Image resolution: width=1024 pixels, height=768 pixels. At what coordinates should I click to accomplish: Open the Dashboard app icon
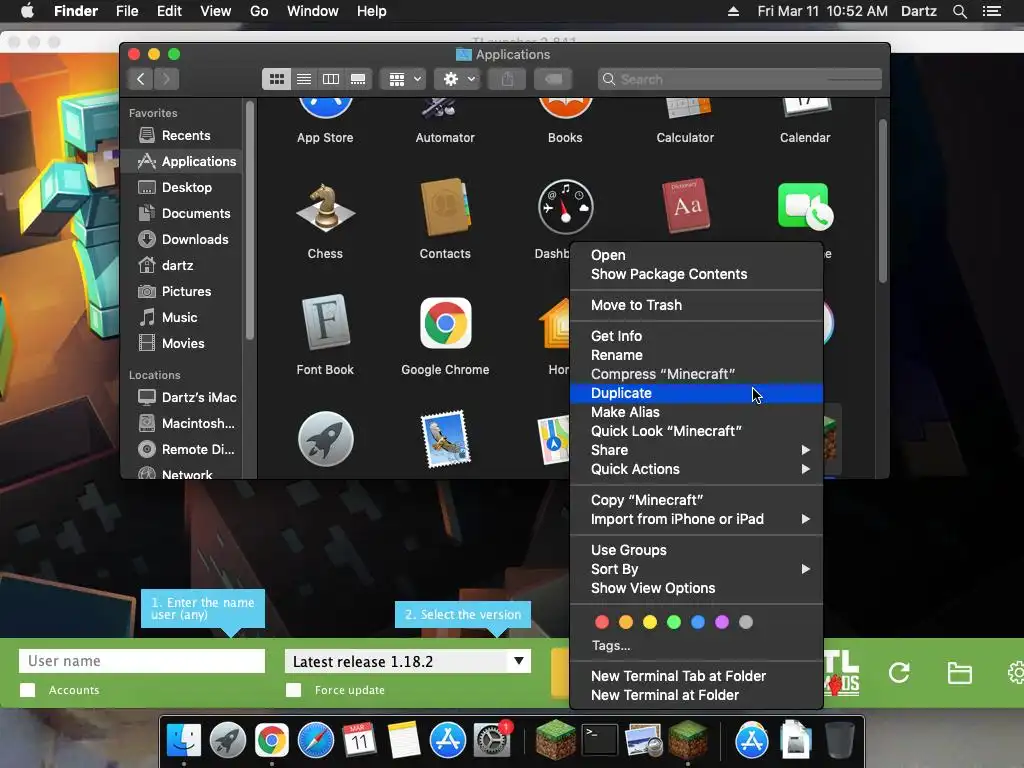coord(566,207)
